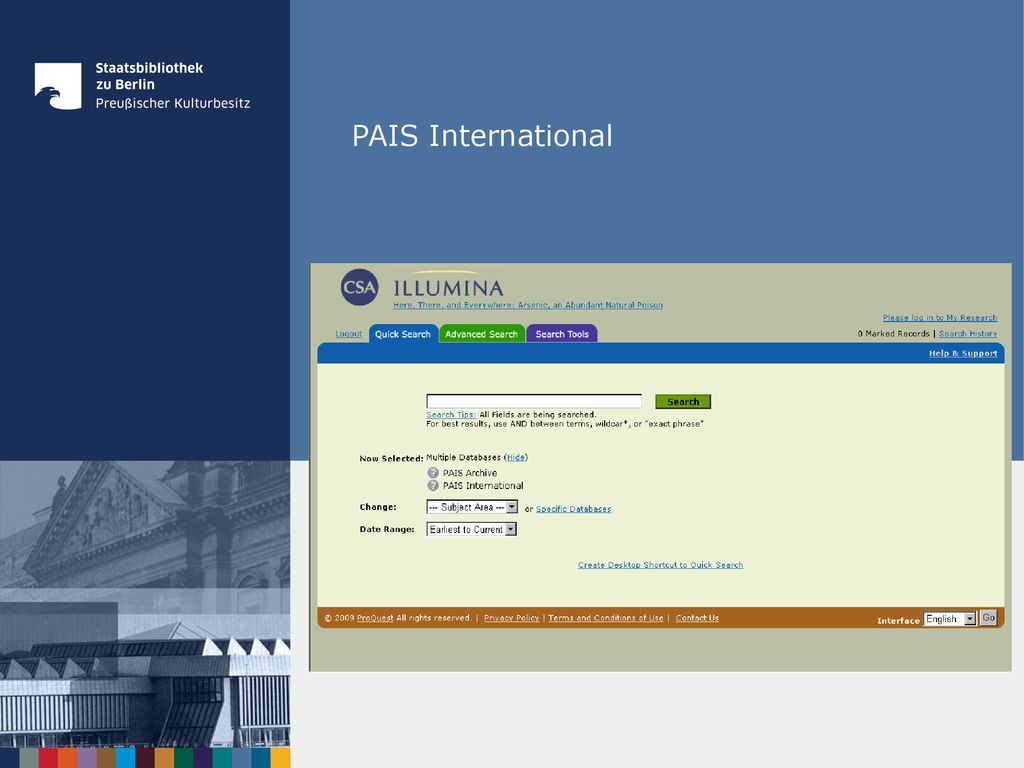Click the ILLUMINA wordmark
The height and width of the screenshot is (768, 1024).
click(x=448, y=288)
